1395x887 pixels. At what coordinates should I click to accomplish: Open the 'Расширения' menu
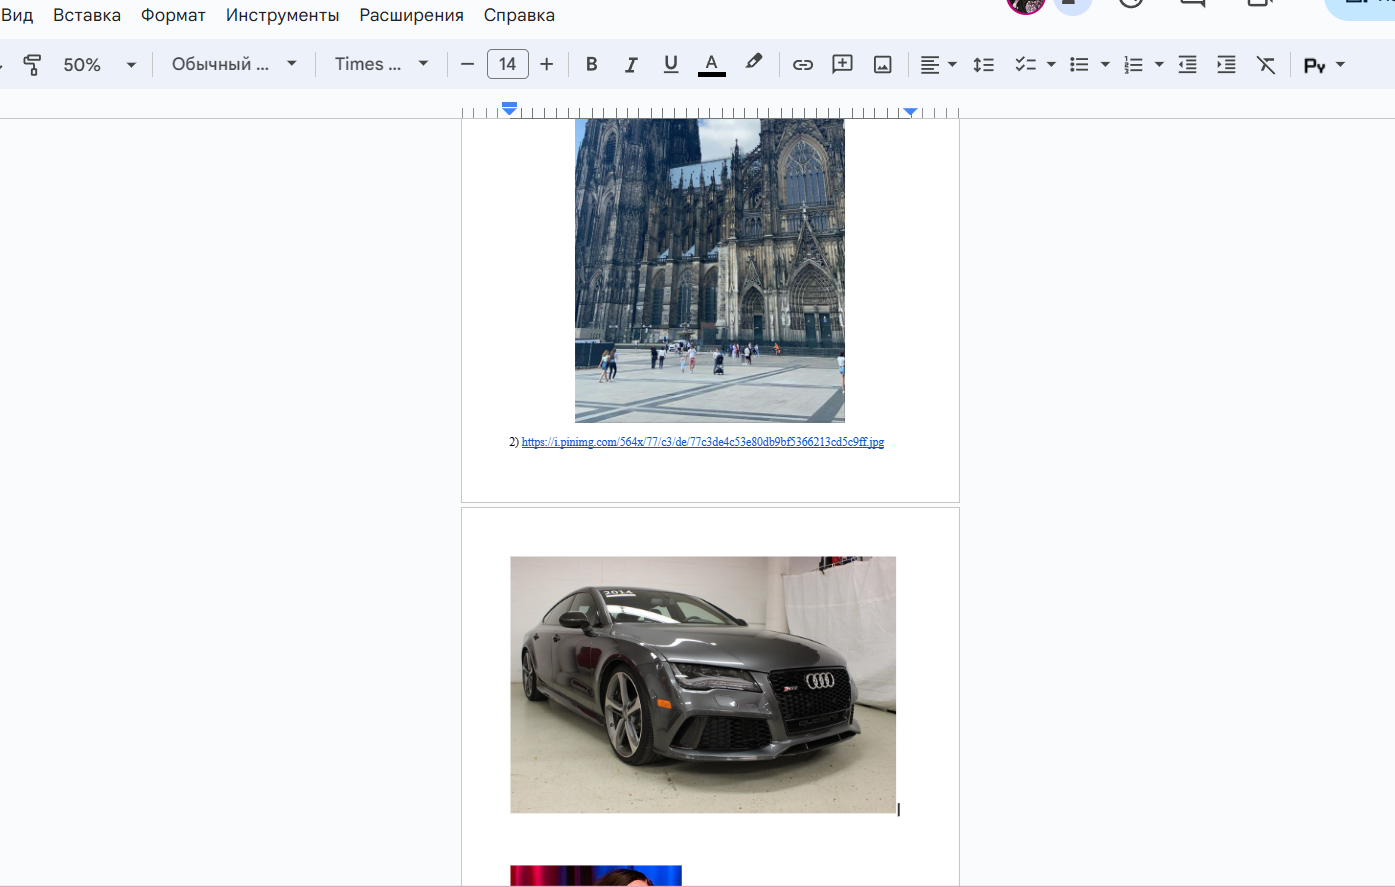click(411, 15)
